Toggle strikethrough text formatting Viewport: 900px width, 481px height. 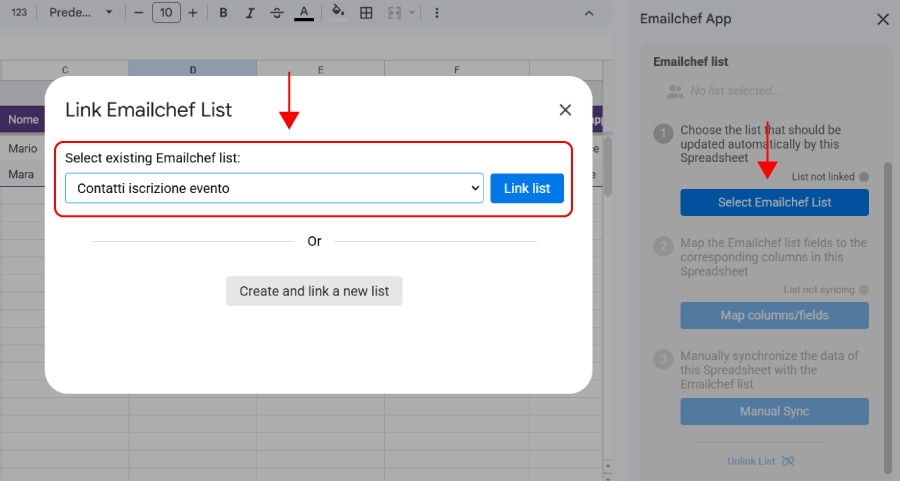pyautogui.click(x=276, y=13)
